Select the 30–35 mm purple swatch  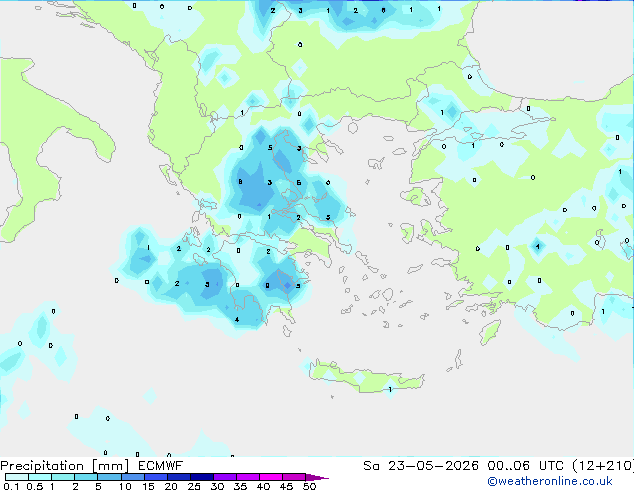click(x=224, y=477)
